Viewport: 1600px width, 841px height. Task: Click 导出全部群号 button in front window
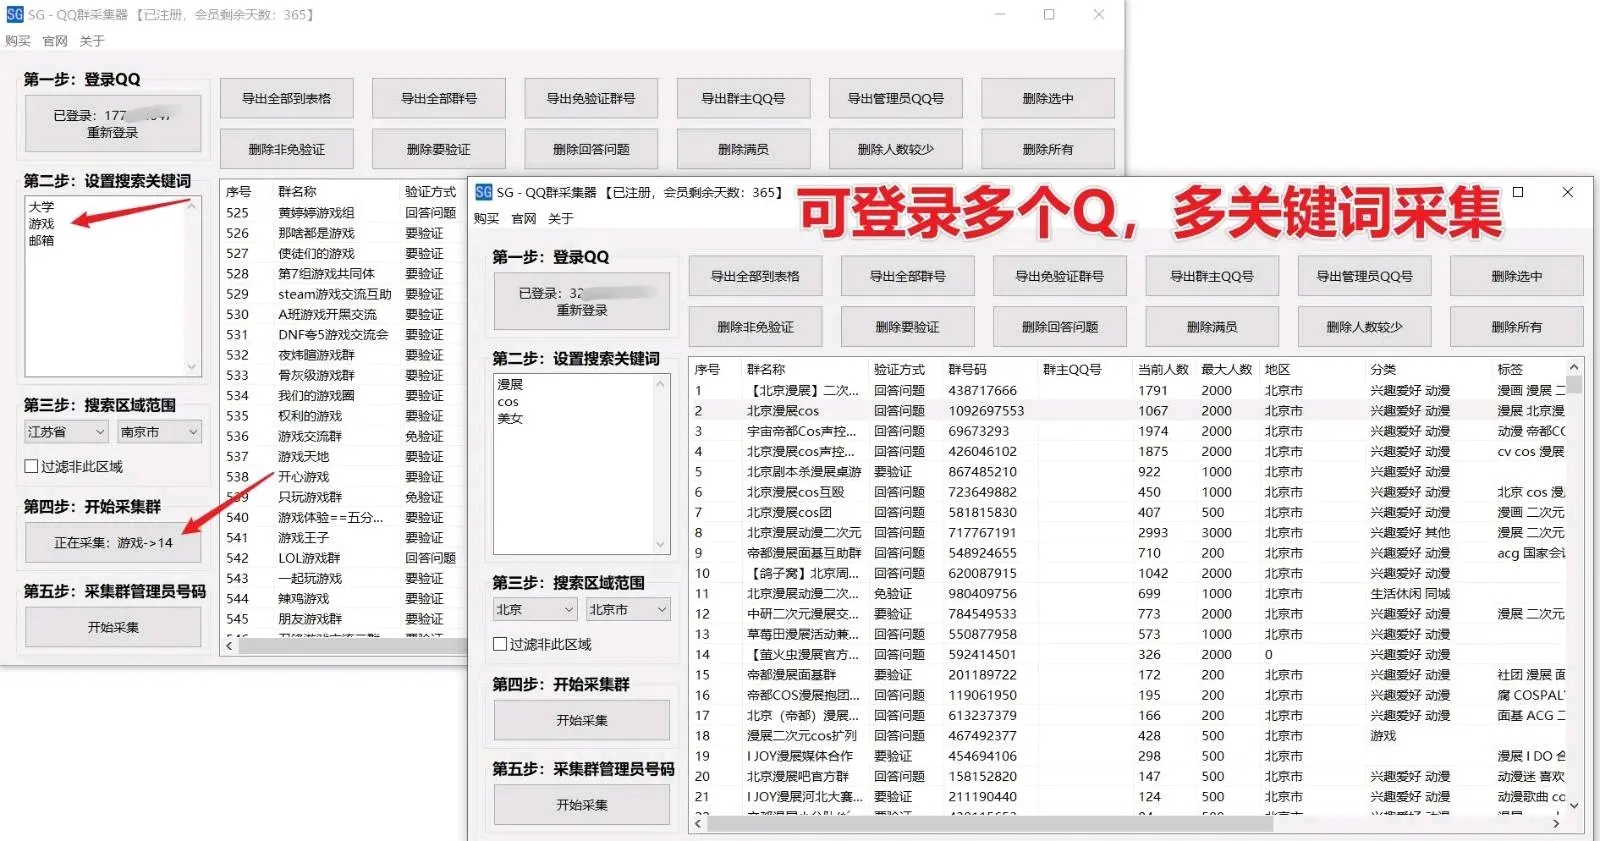click(x=907, y=276)
